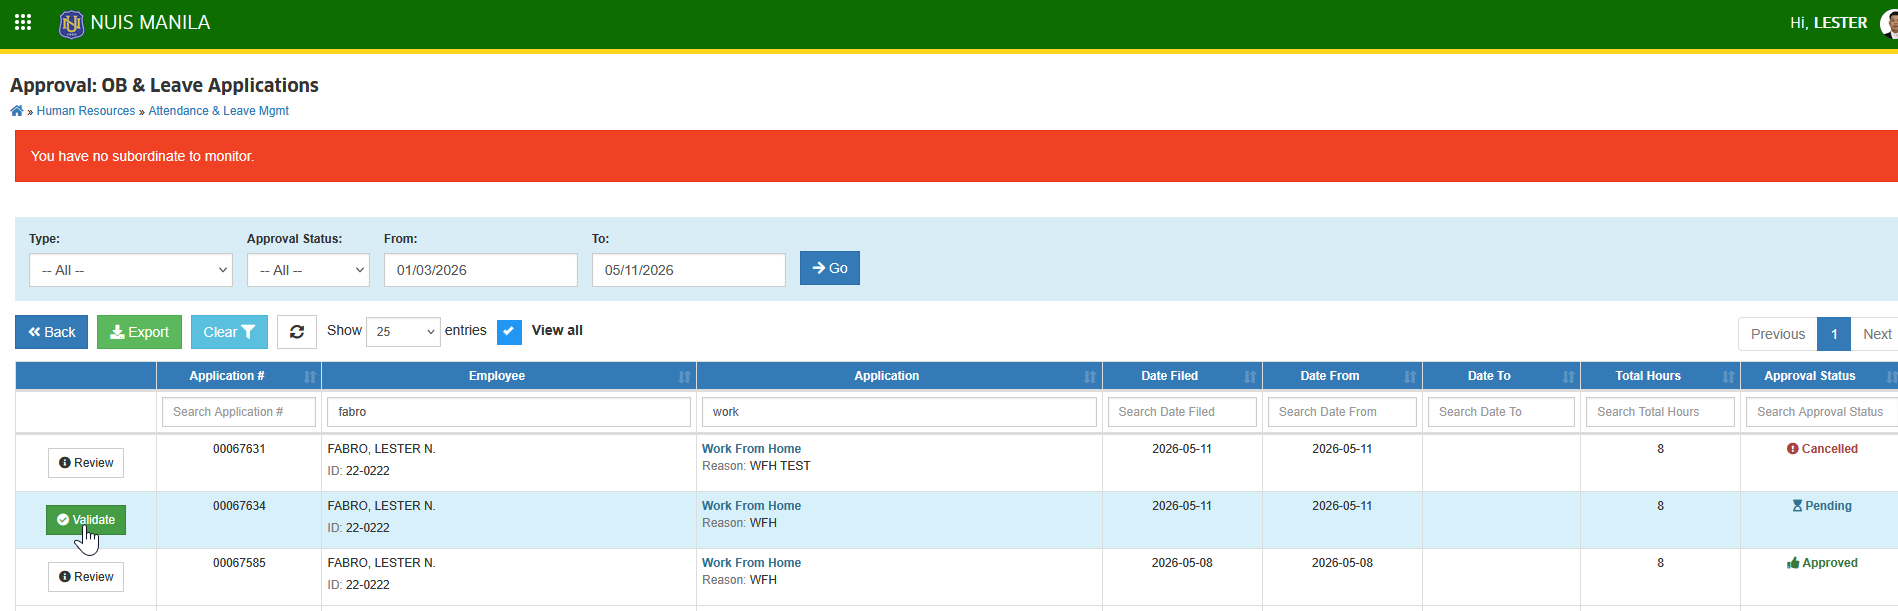Sort by Date To column arrows
The image size is (1898, 611).
[1568, 376]
